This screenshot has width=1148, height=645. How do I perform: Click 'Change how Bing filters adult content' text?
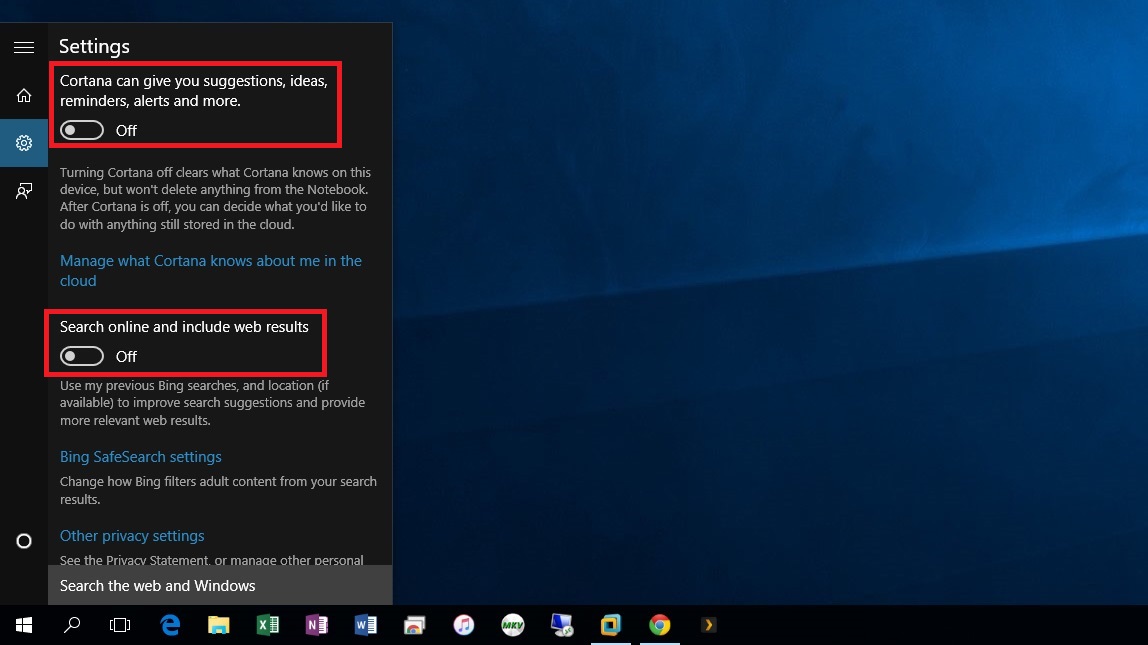point(218,491)
